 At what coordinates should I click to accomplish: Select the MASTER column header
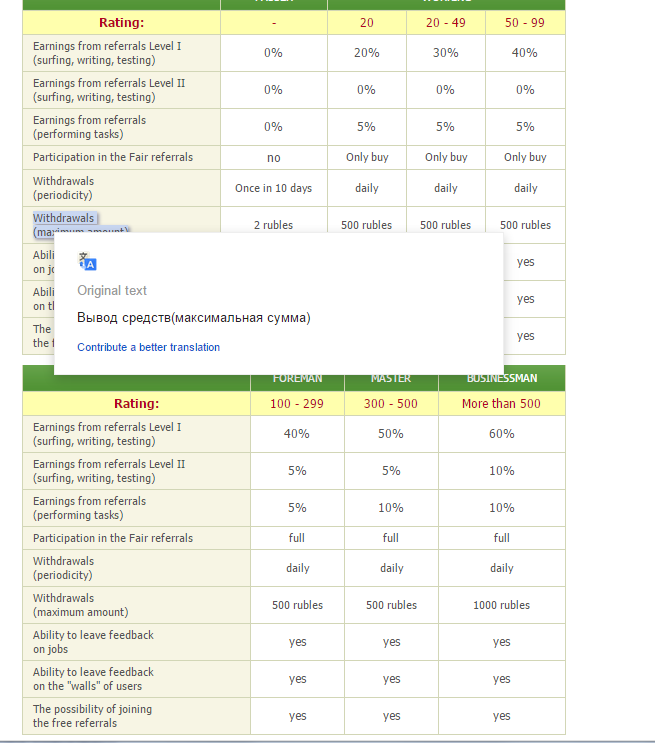click(x=391, y=379)
